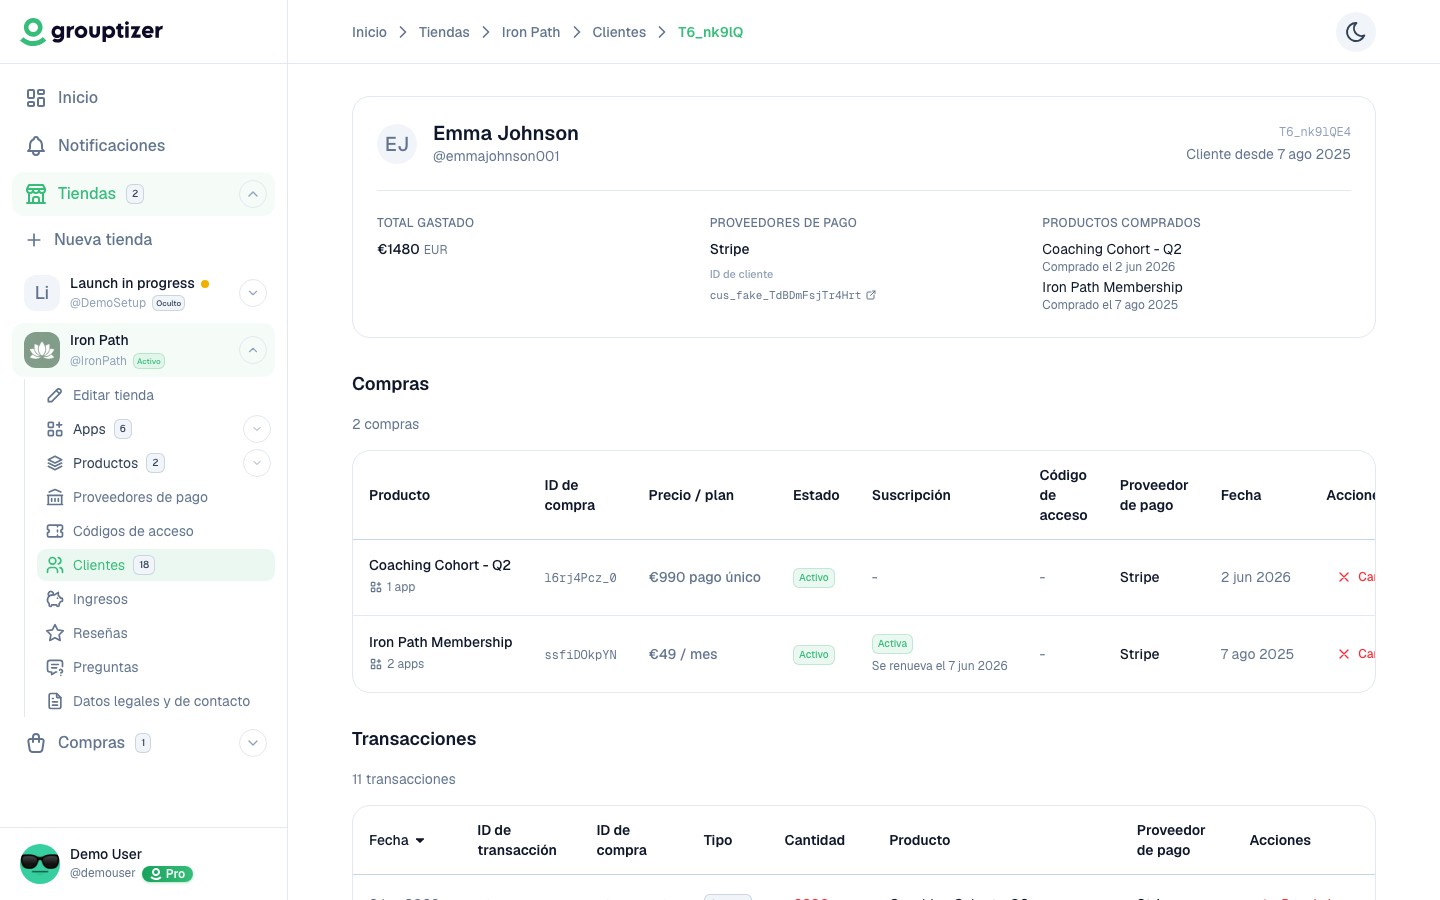Click Coaching Cohort - Q2 in purchases table

click(x=440, y=565)
